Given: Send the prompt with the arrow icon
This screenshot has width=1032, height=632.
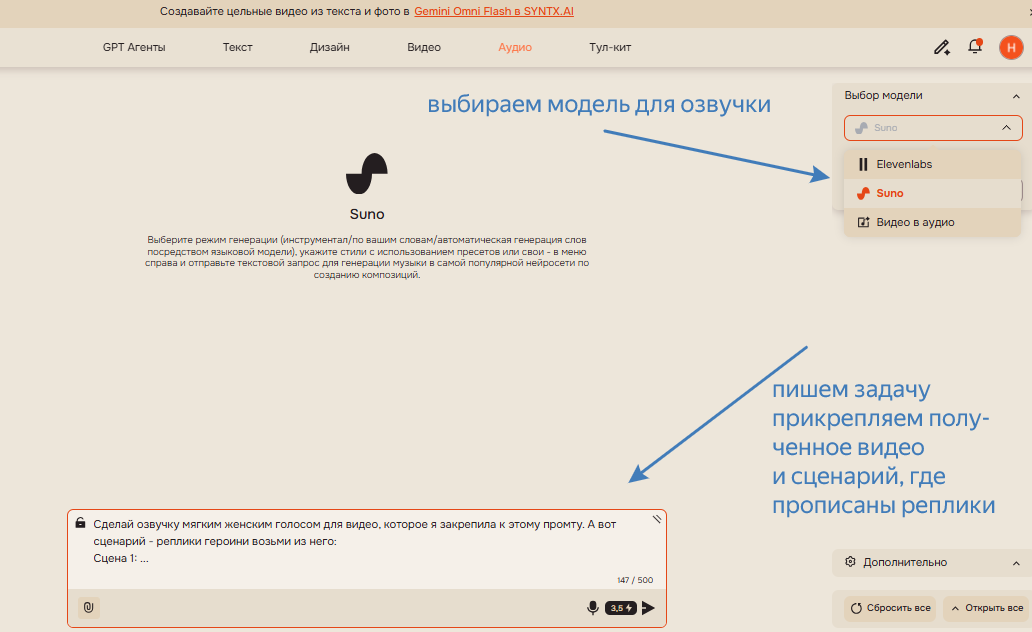Looking at the screenshot, I should [x=648, y=608].
